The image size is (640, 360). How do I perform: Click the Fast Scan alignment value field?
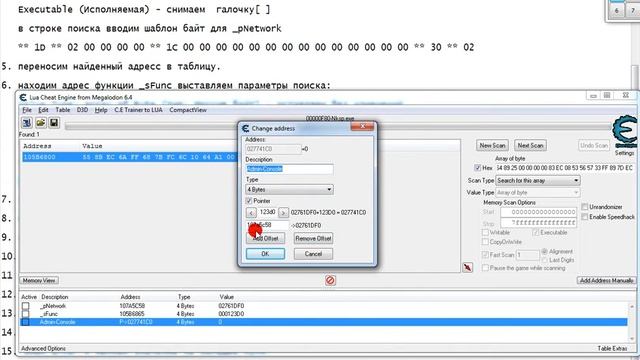[528, 255]
